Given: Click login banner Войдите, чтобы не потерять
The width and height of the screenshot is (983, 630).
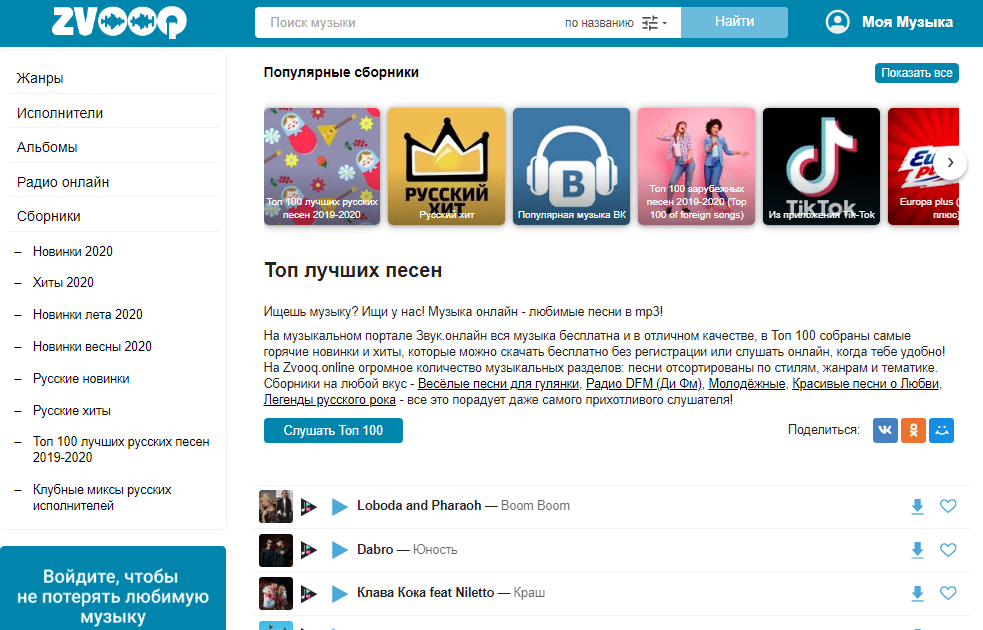Looking at the screenshot, I should [x=113, y=588].
